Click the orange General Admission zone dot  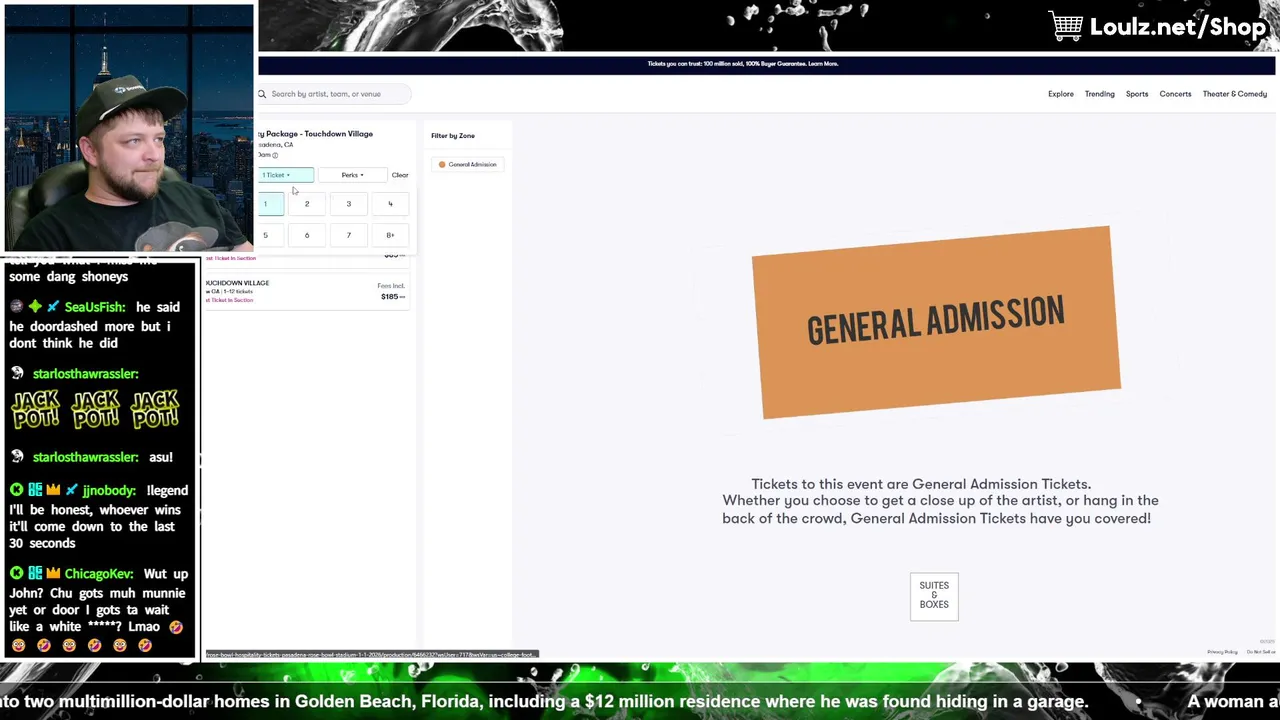(442, 164)
